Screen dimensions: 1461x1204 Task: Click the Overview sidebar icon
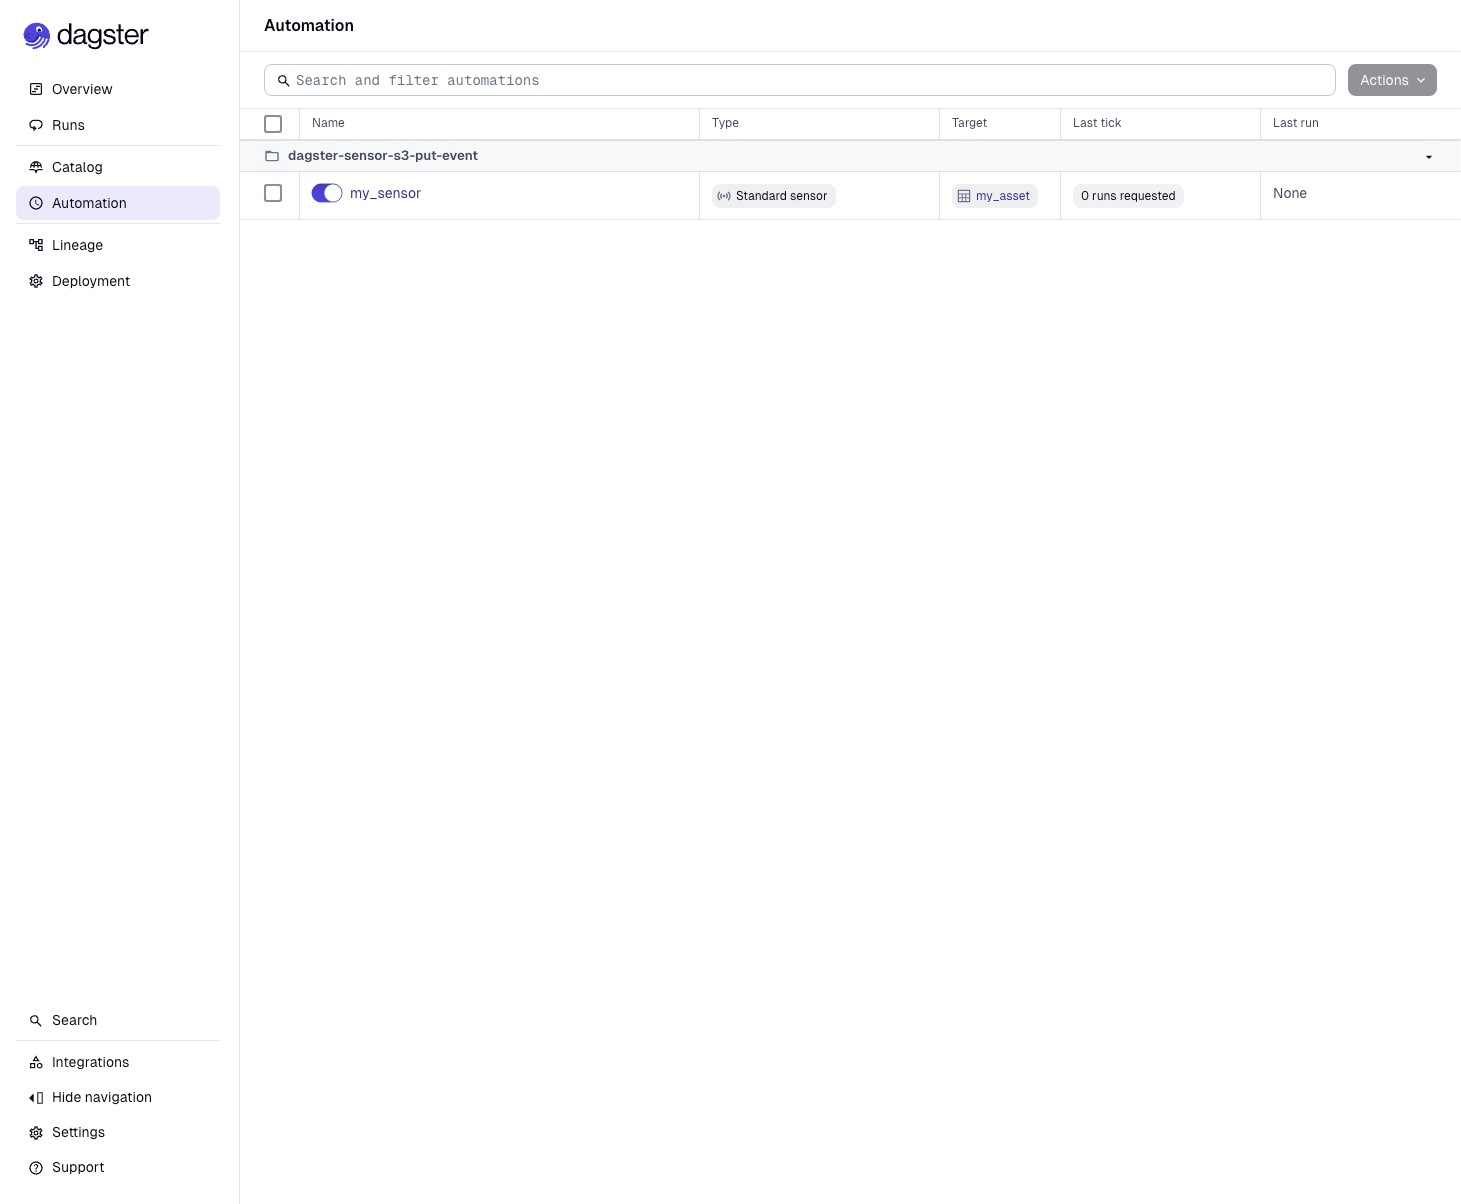[x=36, y=89]
